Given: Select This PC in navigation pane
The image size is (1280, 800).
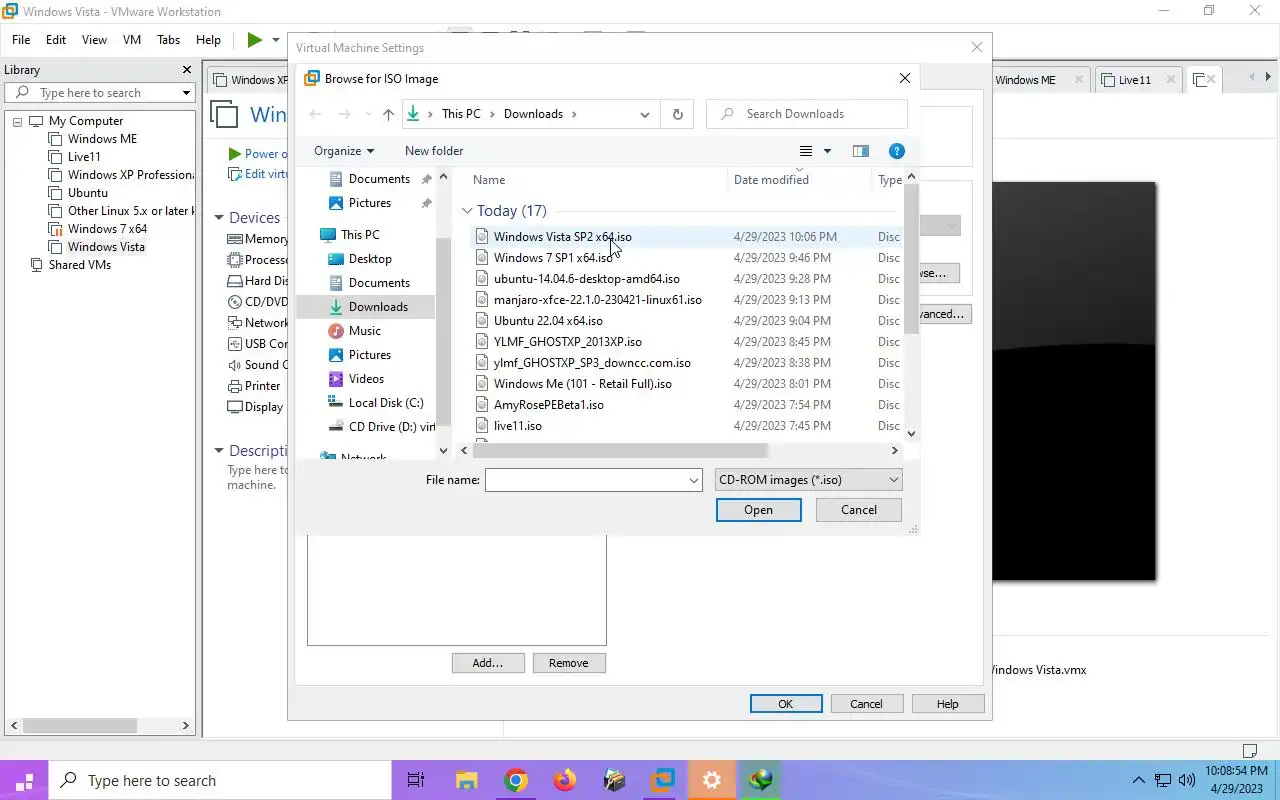Looking at the screenshot, I should 360,235.
